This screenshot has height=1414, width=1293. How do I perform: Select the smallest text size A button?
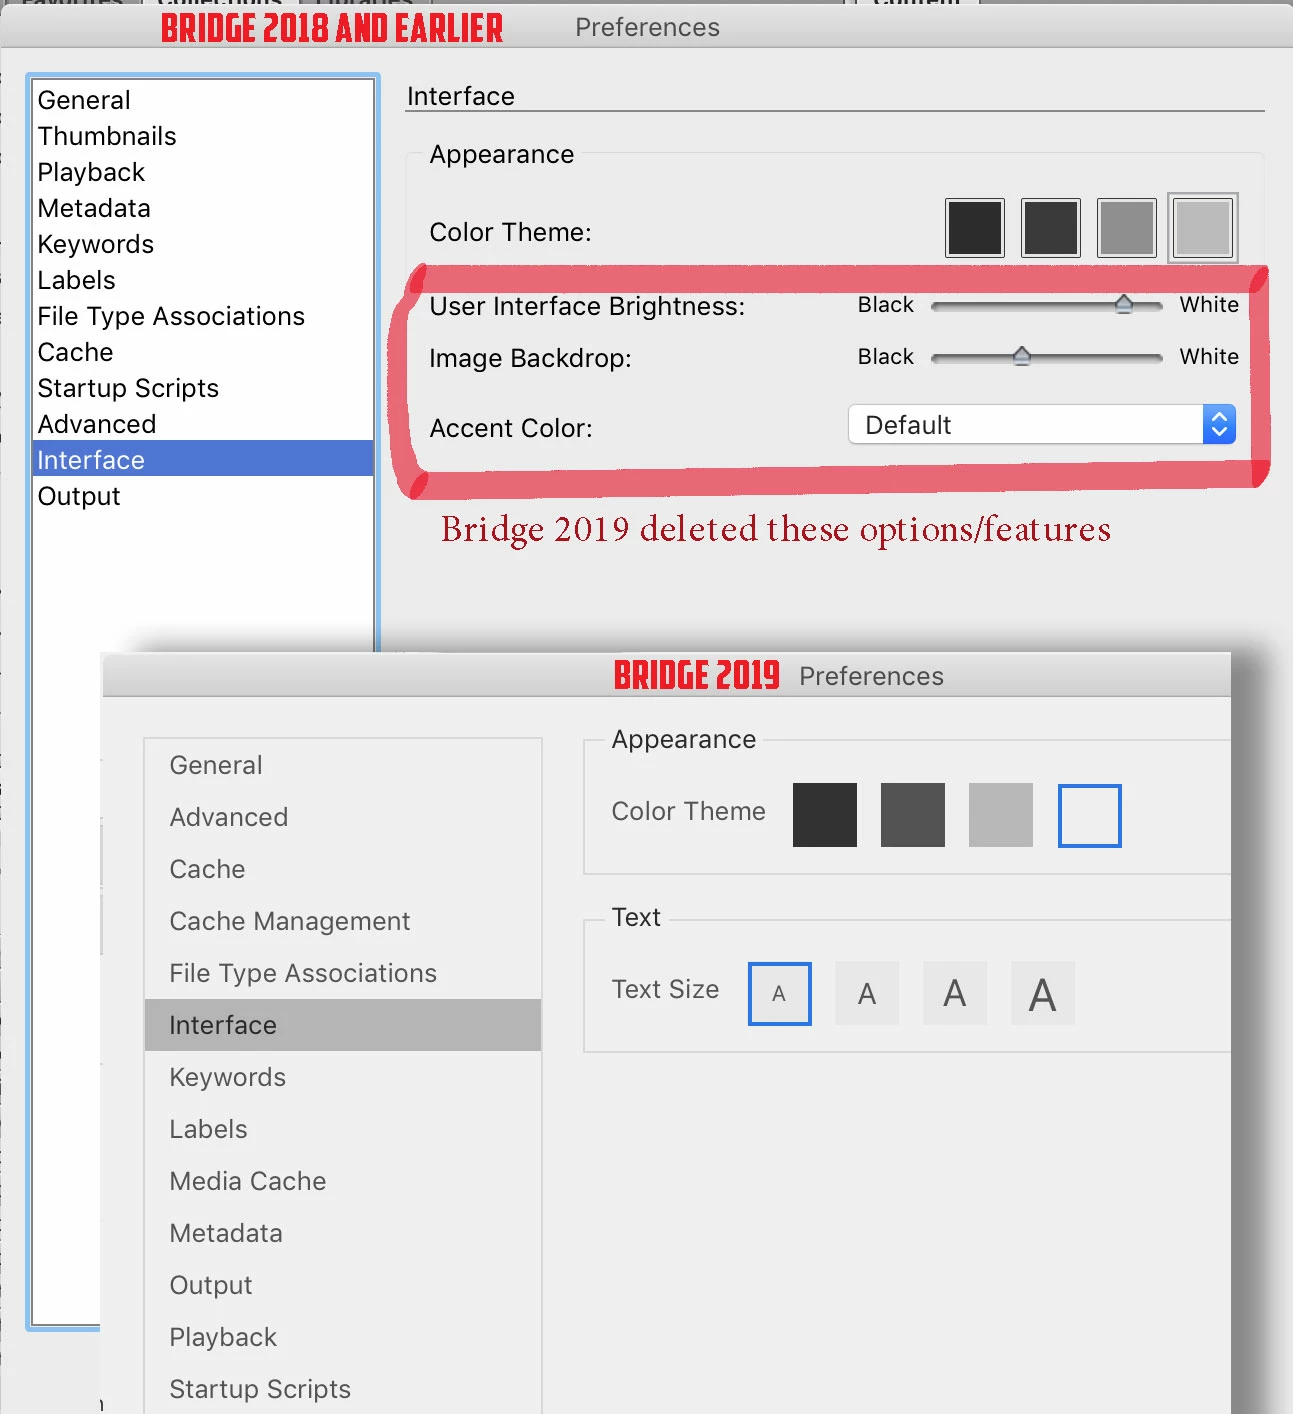[x=780, y=994]
